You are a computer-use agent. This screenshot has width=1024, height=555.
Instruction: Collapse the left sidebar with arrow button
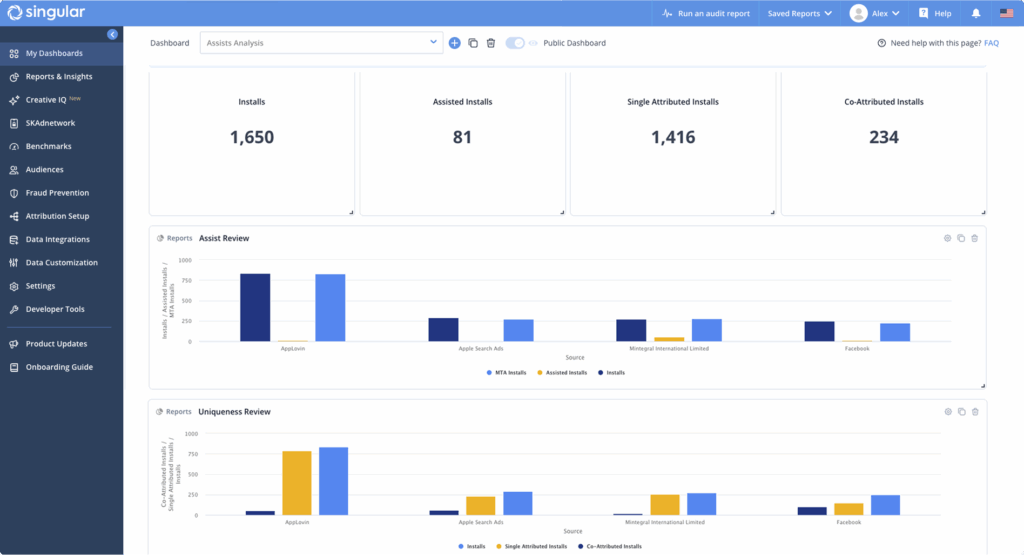coord(112,34)
